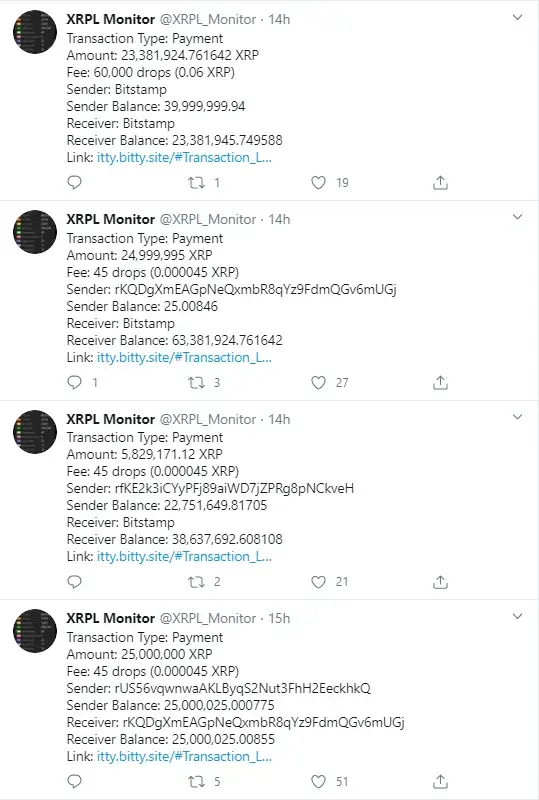Share the 23,381,924.761642 XRP tweet
The width and height of the screenshot is (539, 800).
(440, 182)
